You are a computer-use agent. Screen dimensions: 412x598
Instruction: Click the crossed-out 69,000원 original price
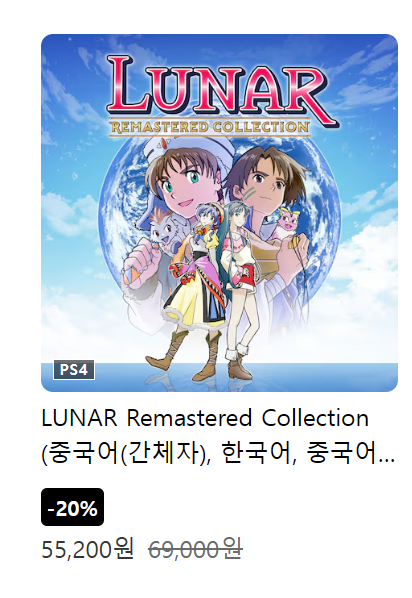tap(195, 550)
